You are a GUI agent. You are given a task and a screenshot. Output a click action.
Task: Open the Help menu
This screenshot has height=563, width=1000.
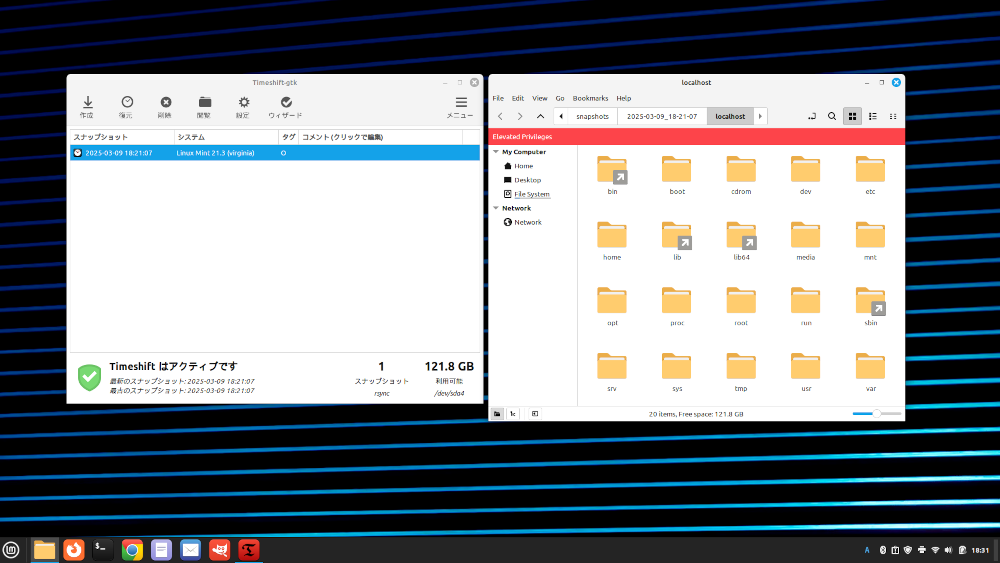(x=624, y=98)
